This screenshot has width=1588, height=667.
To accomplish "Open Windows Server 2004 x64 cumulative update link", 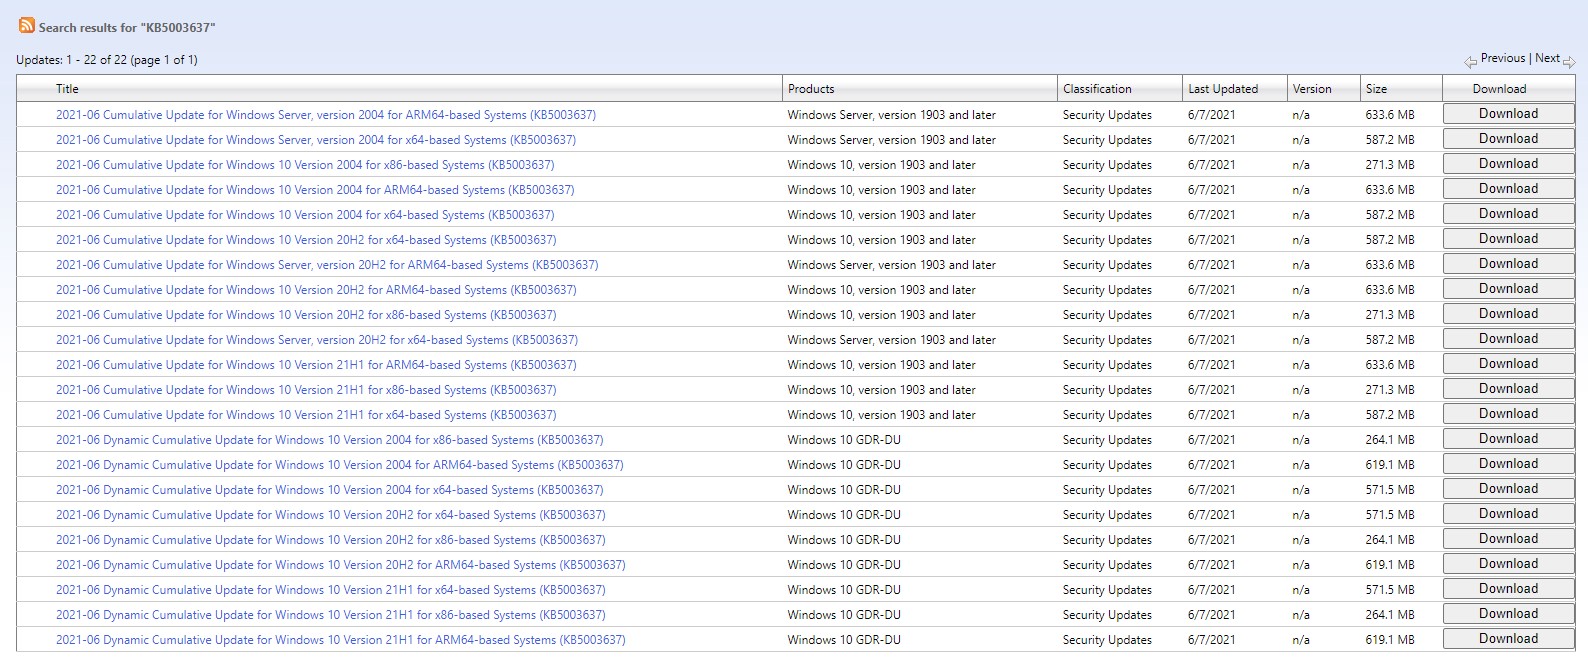I will 316,140.
